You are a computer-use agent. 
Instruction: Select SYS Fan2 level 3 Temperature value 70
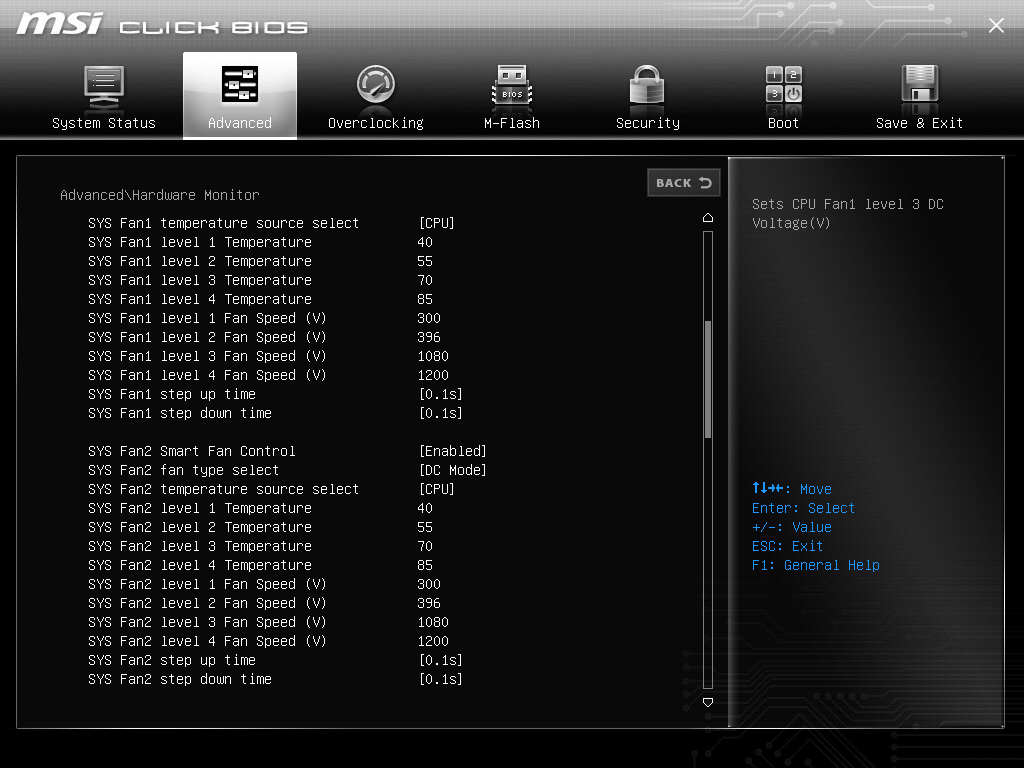[425, 546]
